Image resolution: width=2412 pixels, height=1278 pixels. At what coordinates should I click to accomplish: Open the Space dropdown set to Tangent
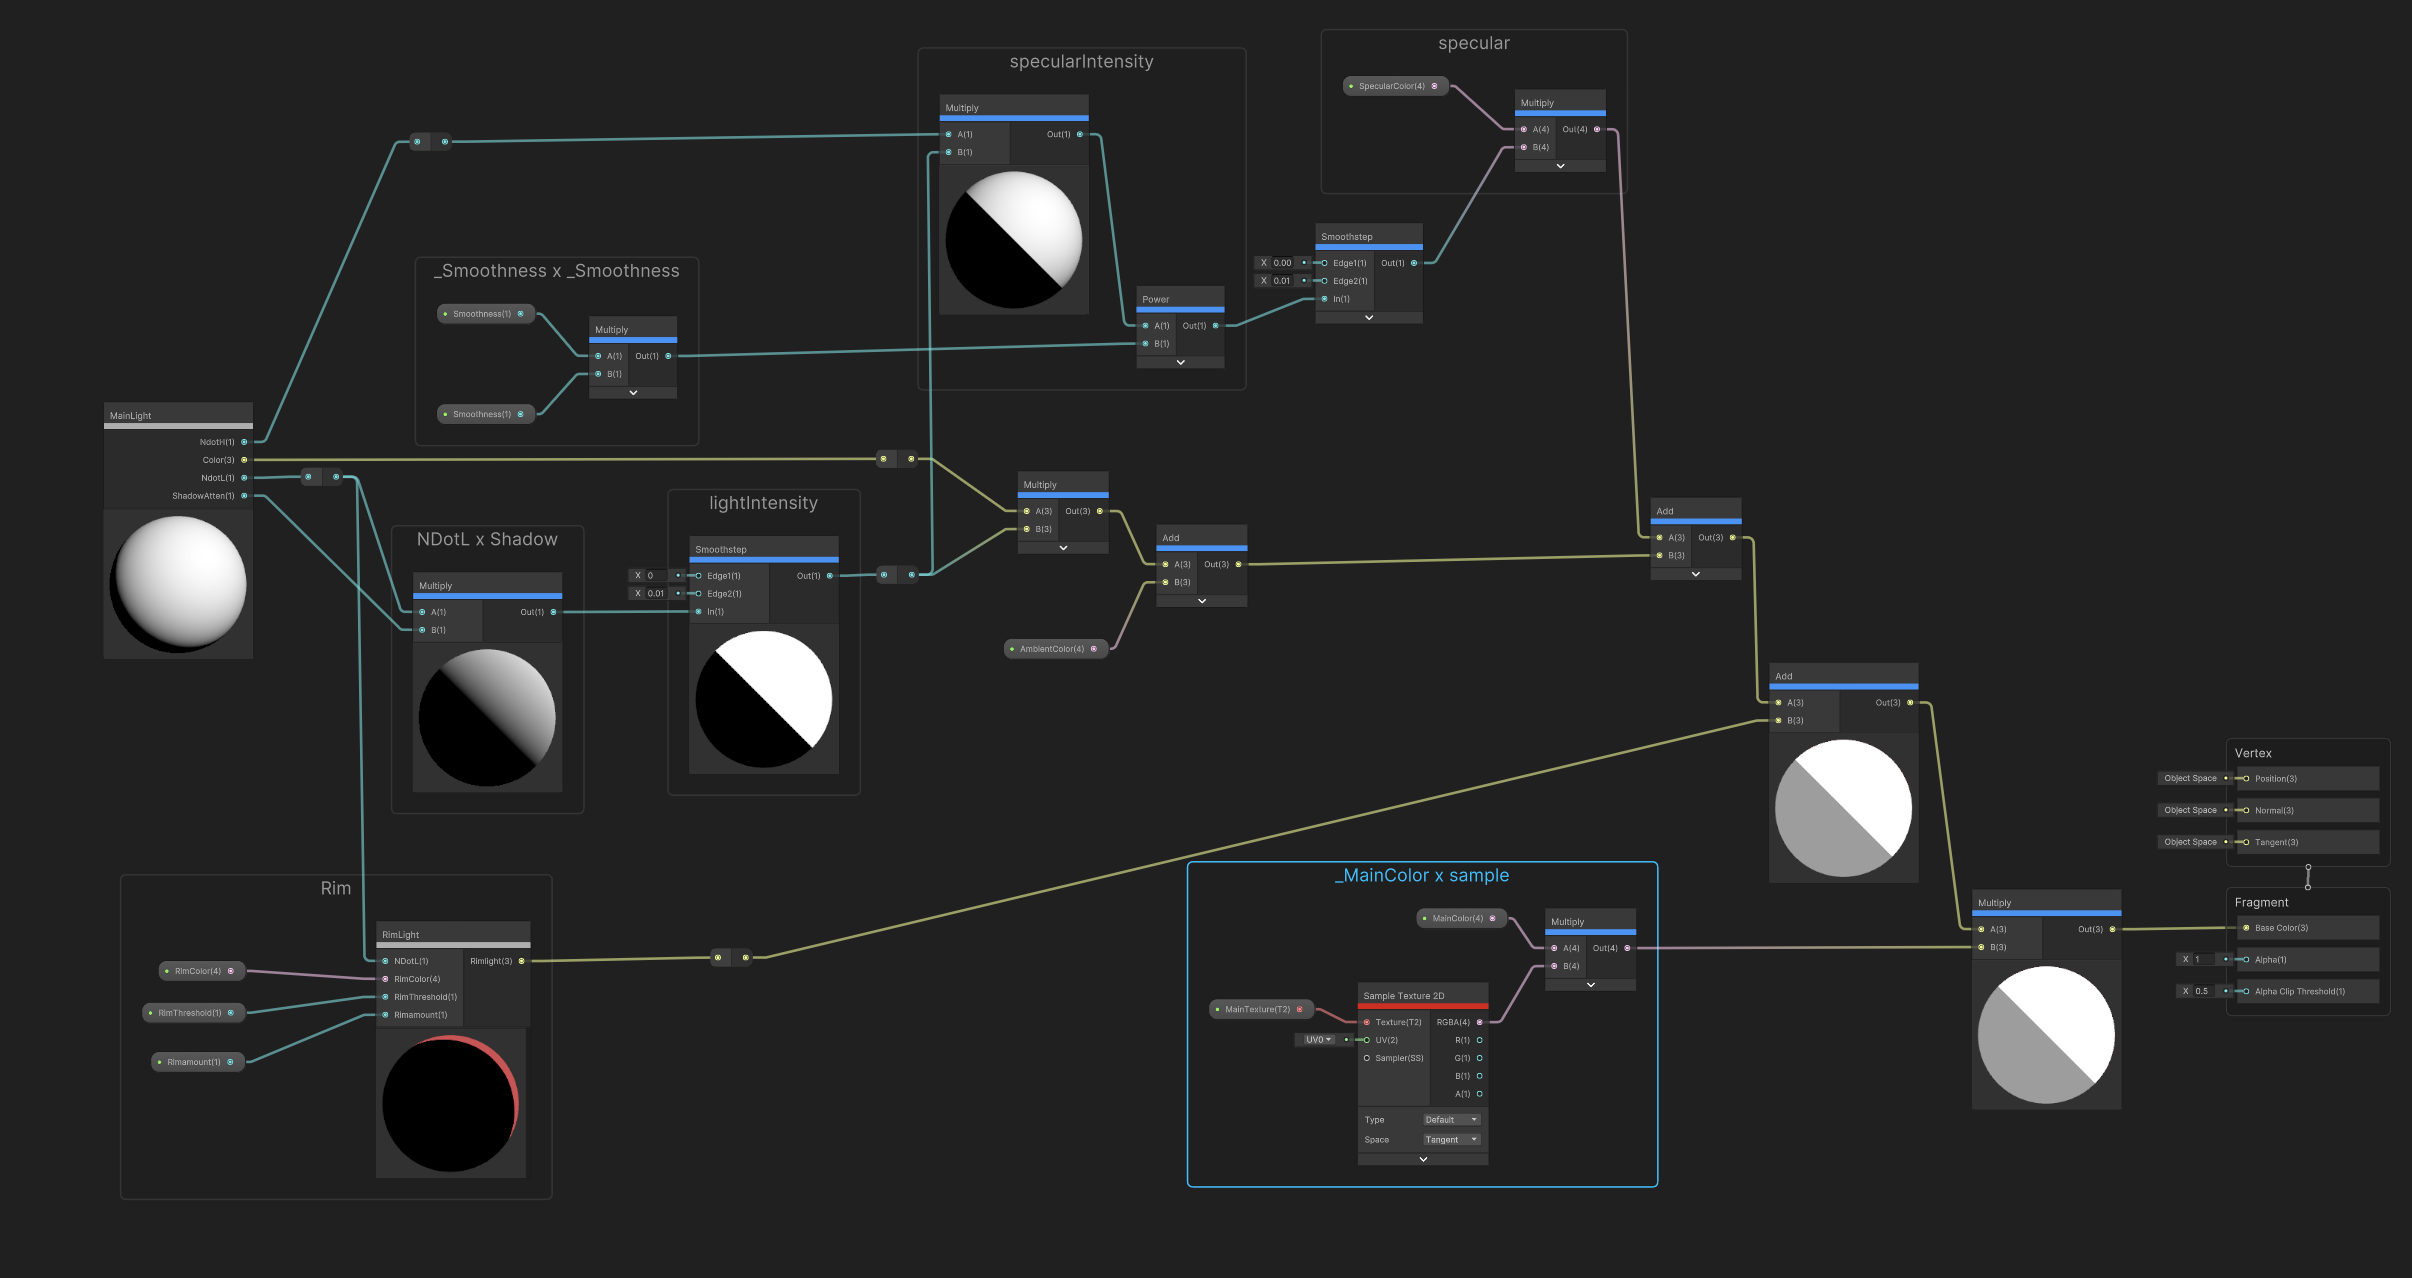tap(1451, 1140)
